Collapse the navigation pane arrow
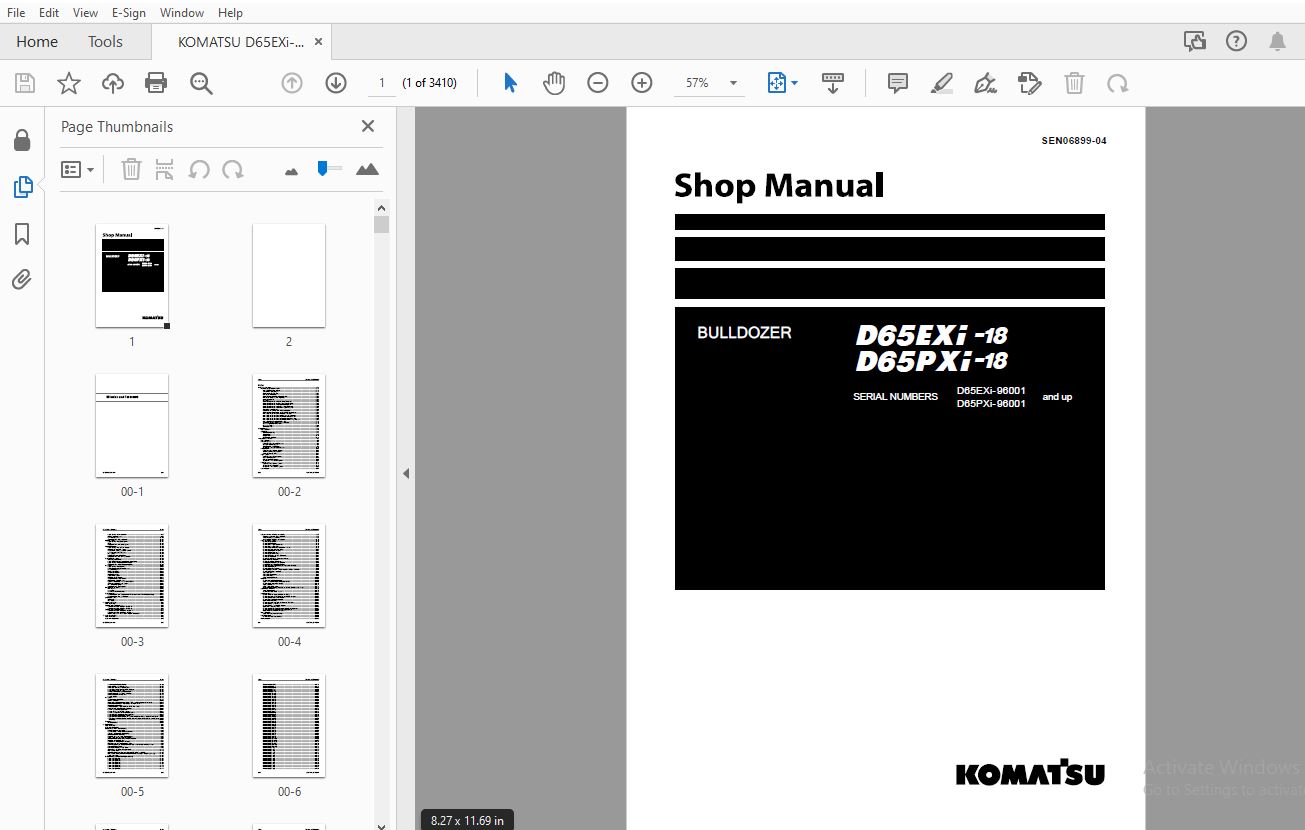Viewport: 1305px width, 830px height. (x=406, y=473)
